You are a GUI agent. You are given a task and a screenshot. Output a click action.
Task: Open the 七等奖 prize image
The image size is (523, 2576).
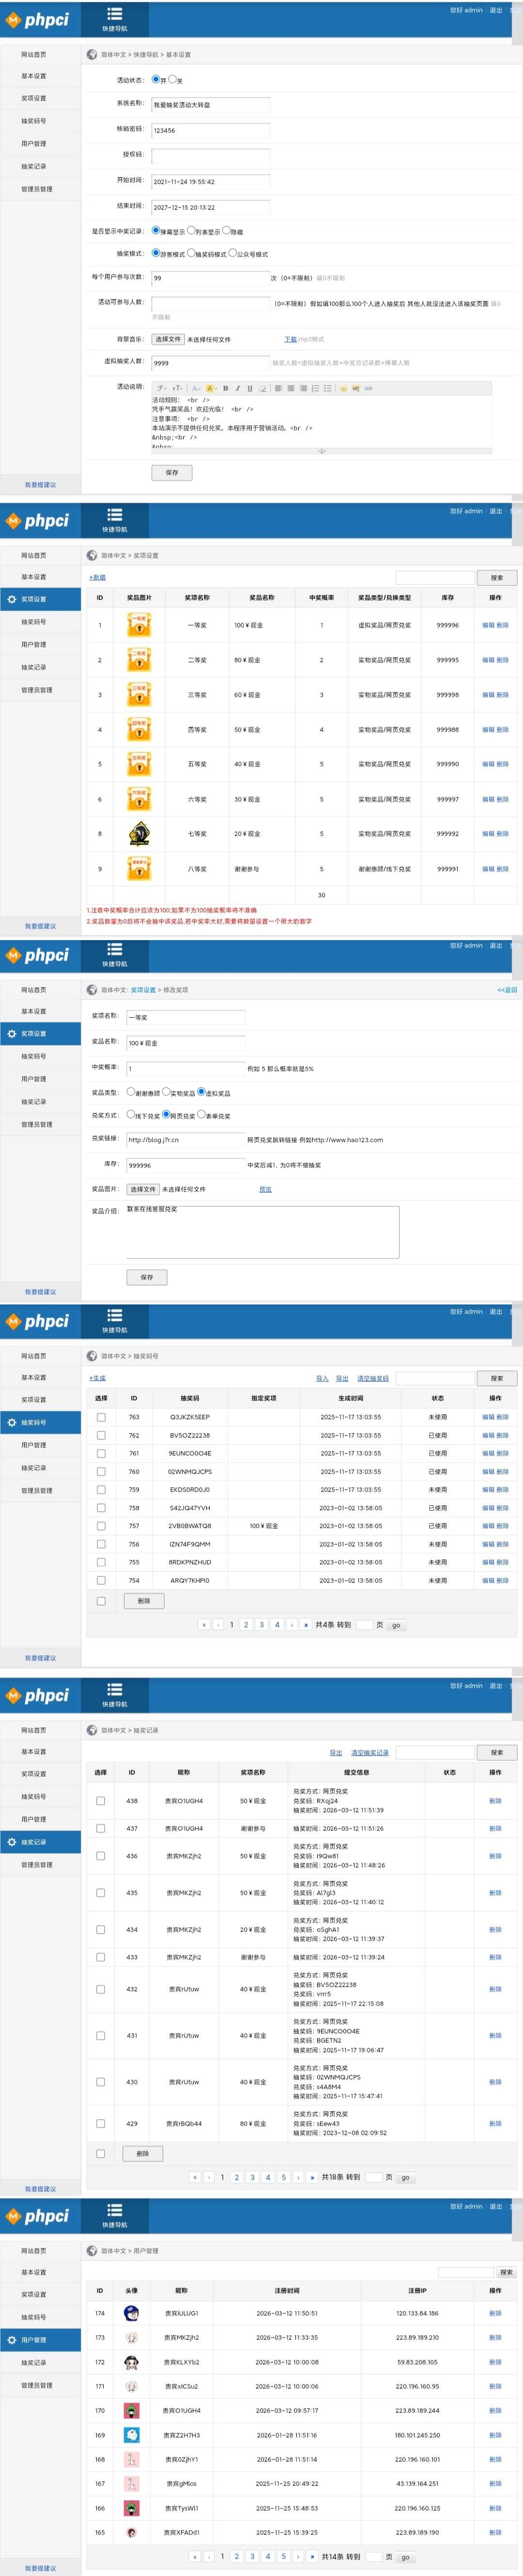tap(139, 833)
